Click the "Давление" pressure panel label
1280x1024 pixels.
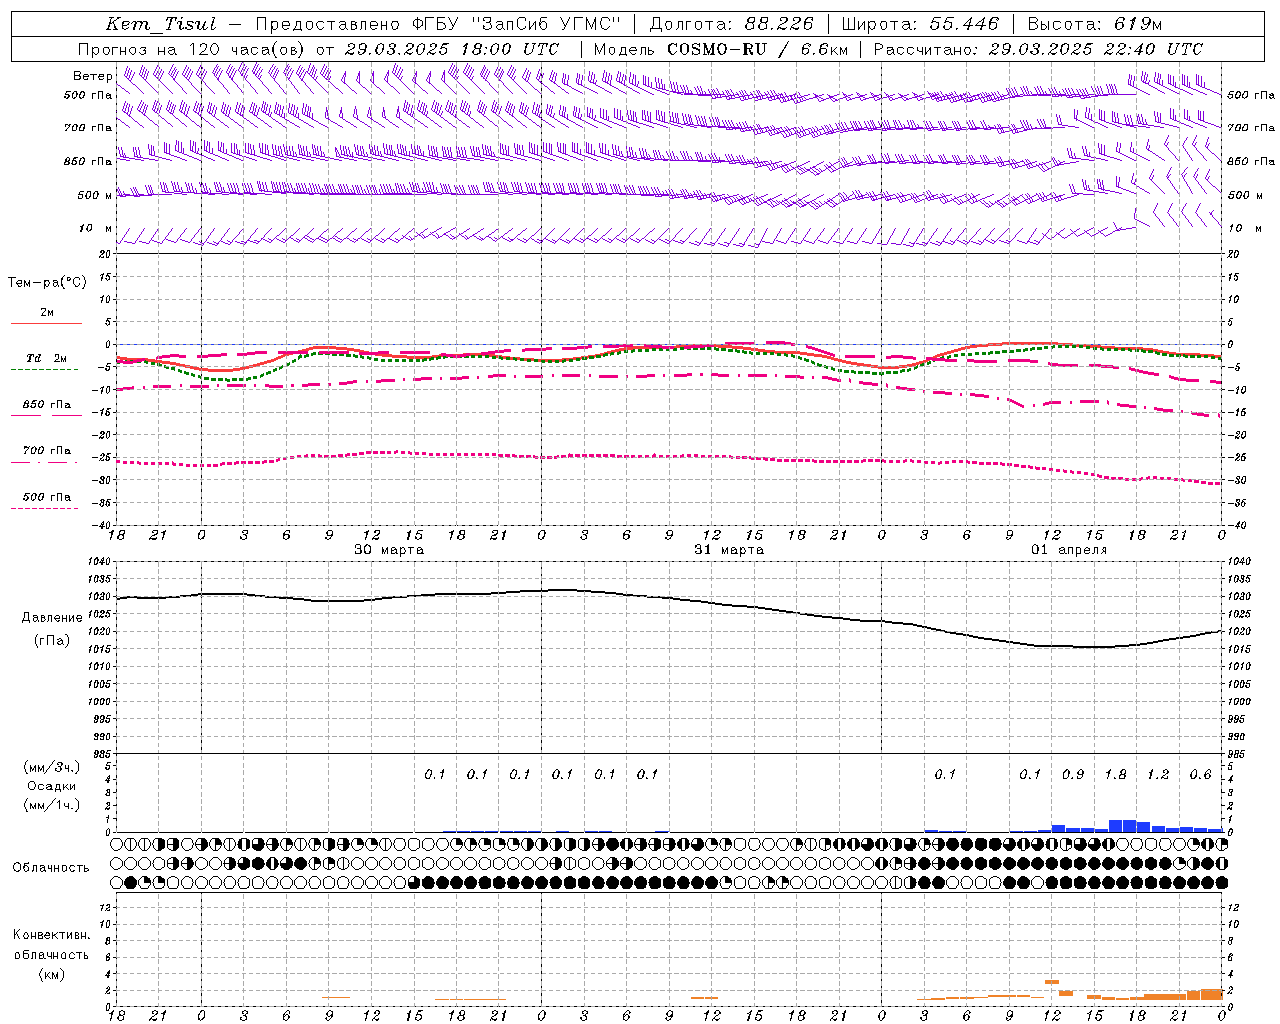click(x=52, y=618)
